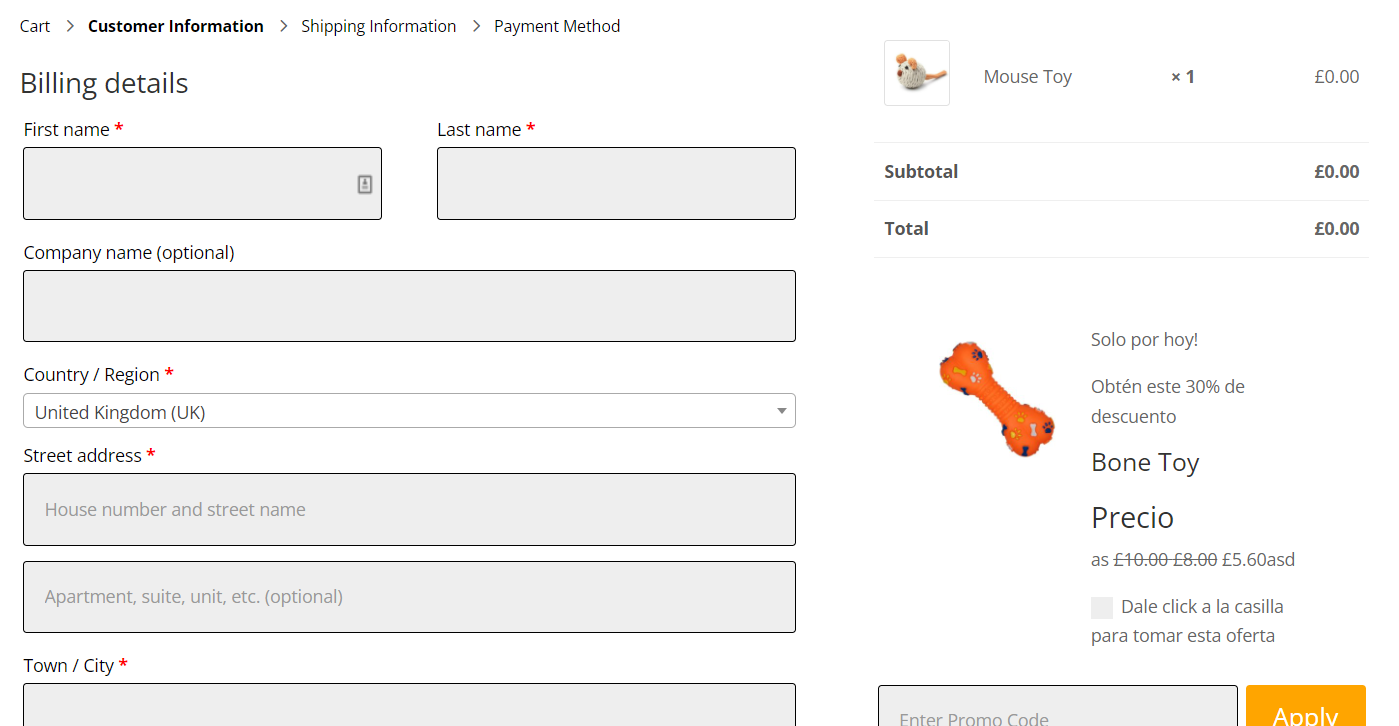Click the Mouse Toy product thumbnail
1399x726 pixels.
coord(917,73)
